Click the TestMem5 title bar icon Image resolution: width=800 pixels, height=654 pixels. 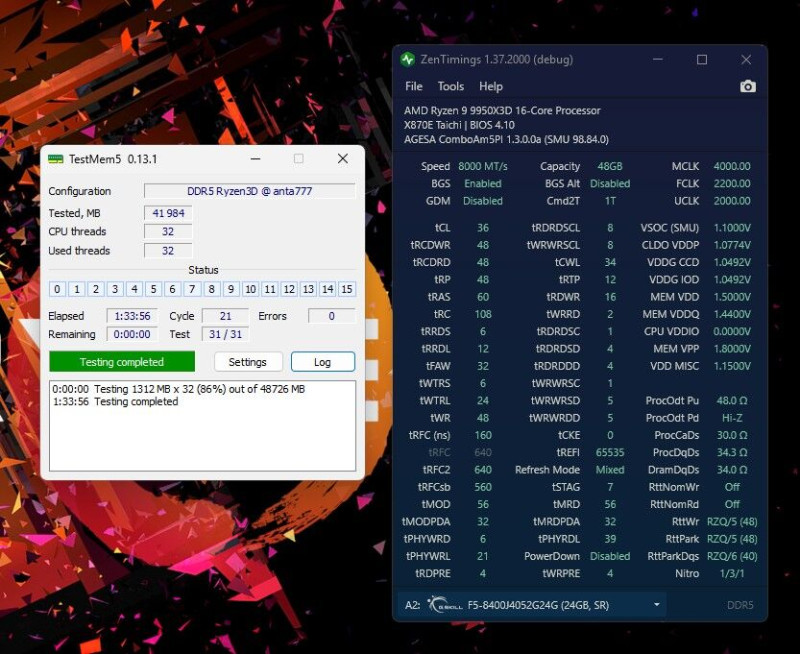pos(56,159)
